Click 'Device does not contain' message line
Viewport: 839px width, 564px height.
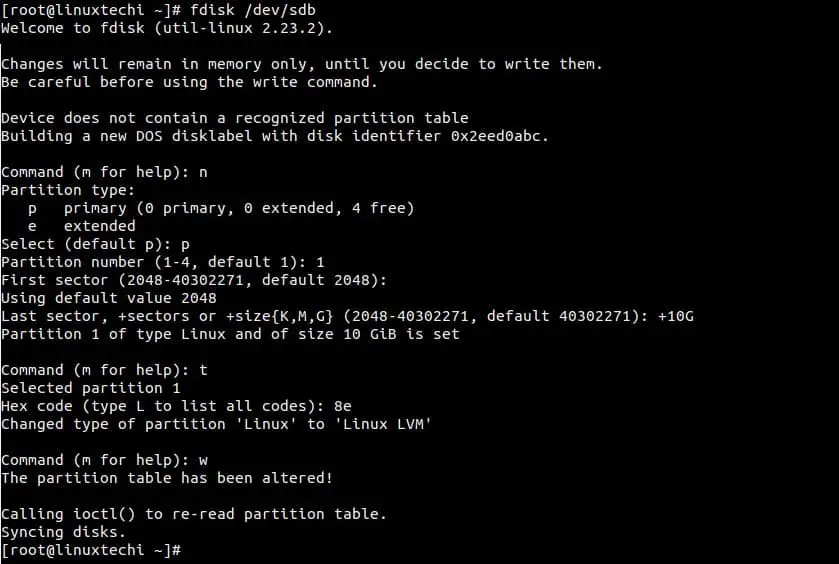pos(235,118)
